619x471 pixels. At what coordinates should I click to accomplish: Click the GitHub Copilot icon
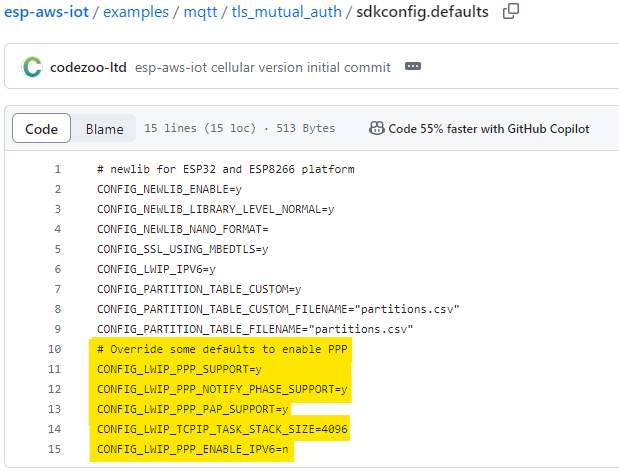(x=377, y=128)
